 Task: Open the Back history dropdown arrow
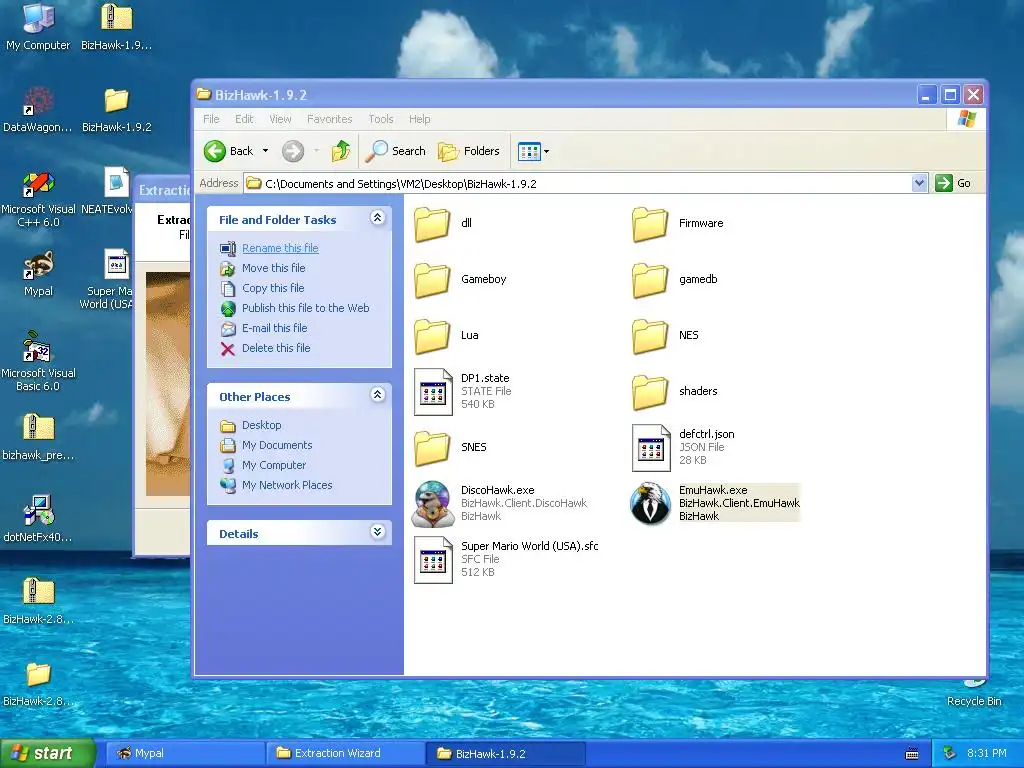(x=265, y=151)
